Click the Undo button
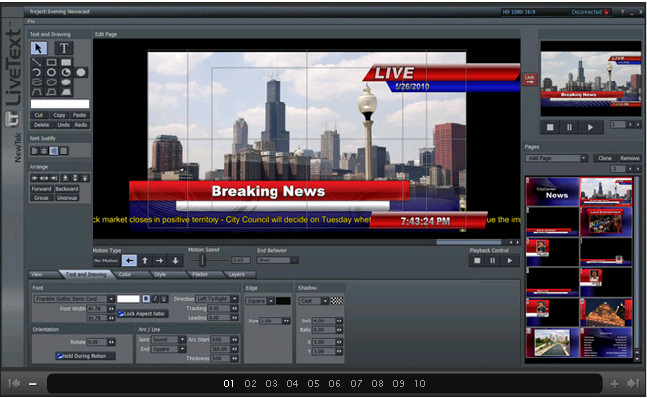647x398 pixels. click(x=63, y=125)
